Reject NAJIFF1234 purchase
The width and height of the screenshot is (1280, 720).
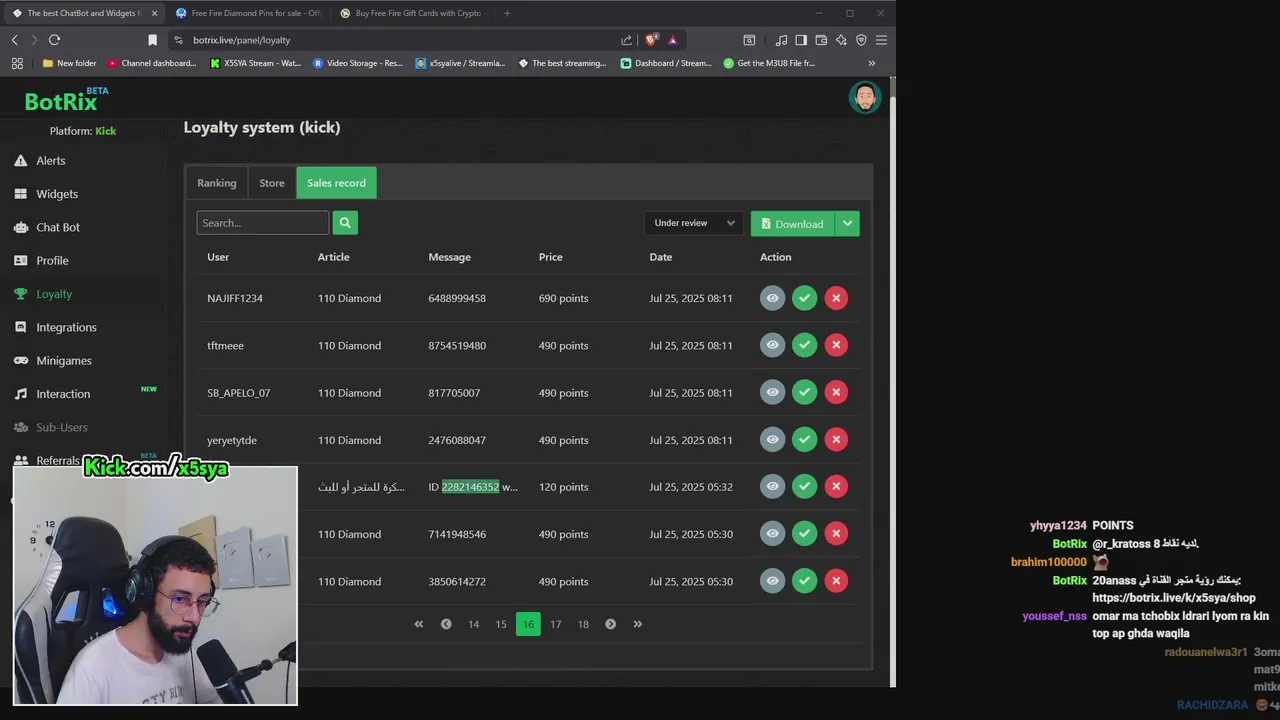[x=836, y=298]
